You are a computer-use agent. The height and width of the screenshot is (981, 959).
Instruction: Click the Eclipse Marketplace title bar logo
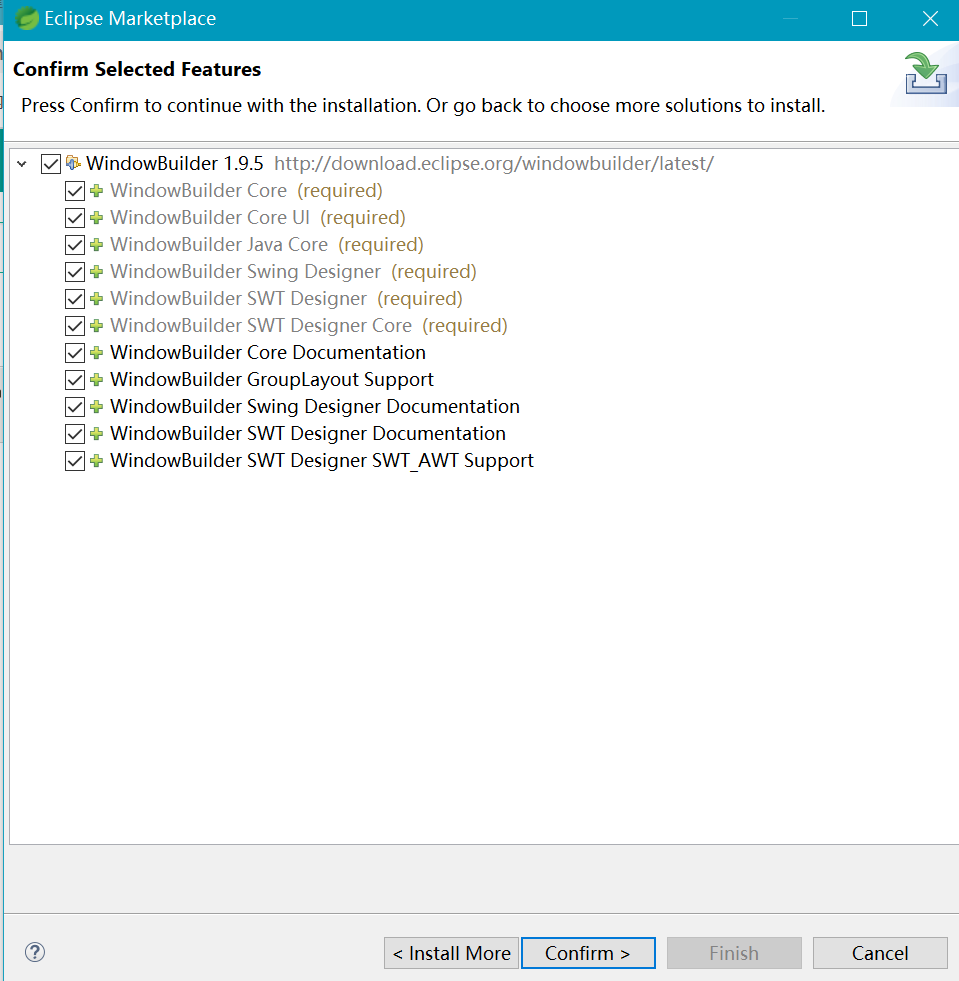[26, 19]
